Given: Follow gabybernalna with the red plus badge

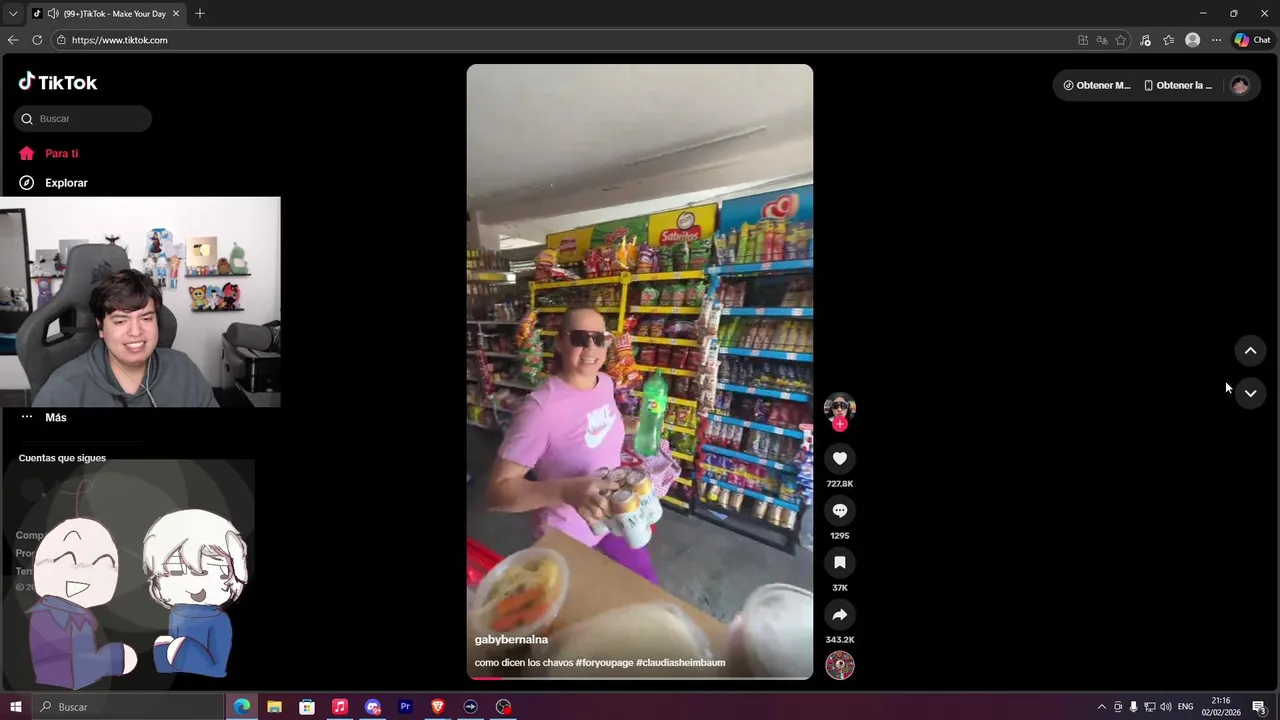Looking at the screenshot, I should [840, 424].
